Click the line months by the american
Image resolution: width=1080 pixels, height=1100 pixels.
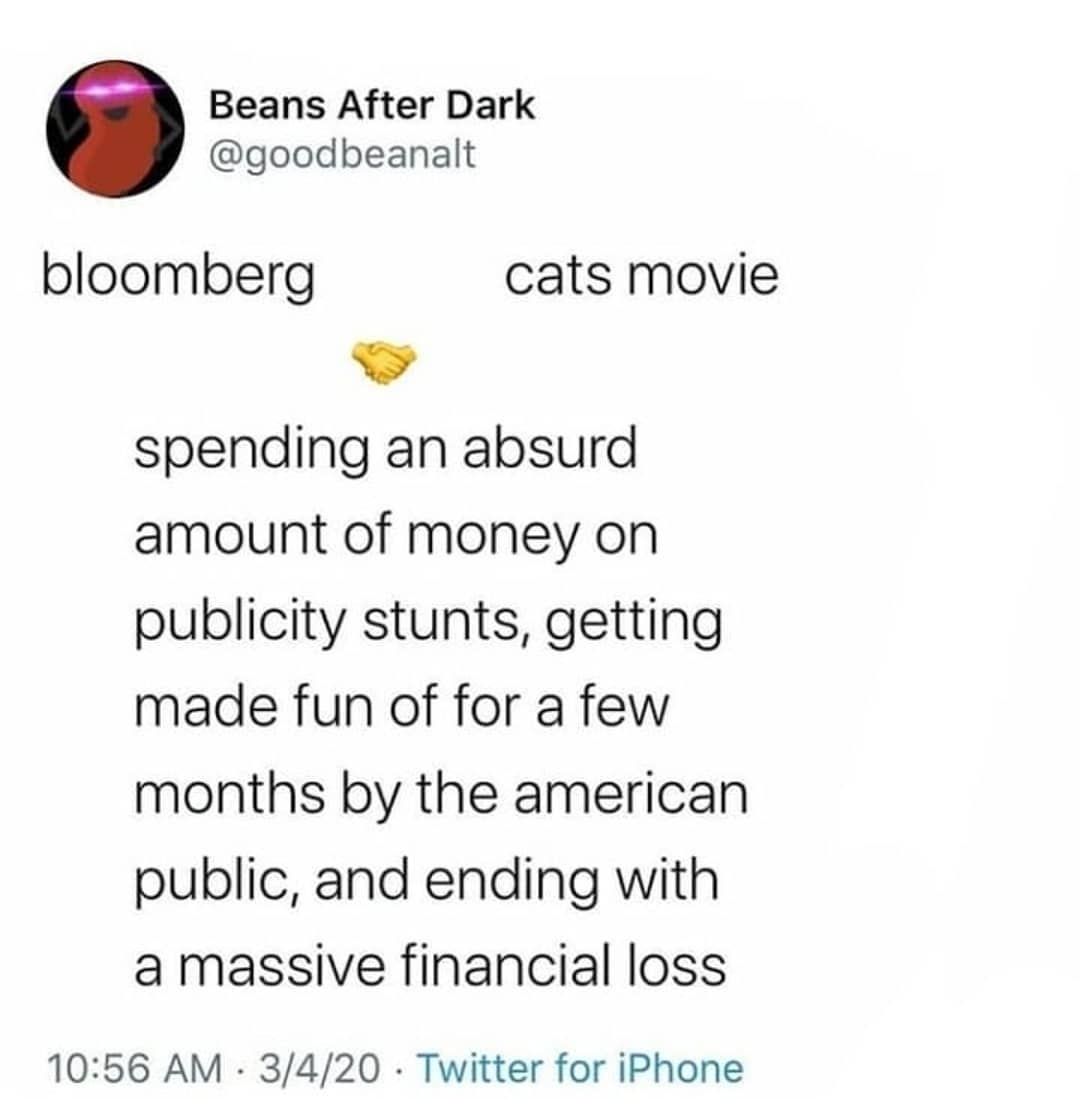(x=440, y=795)
